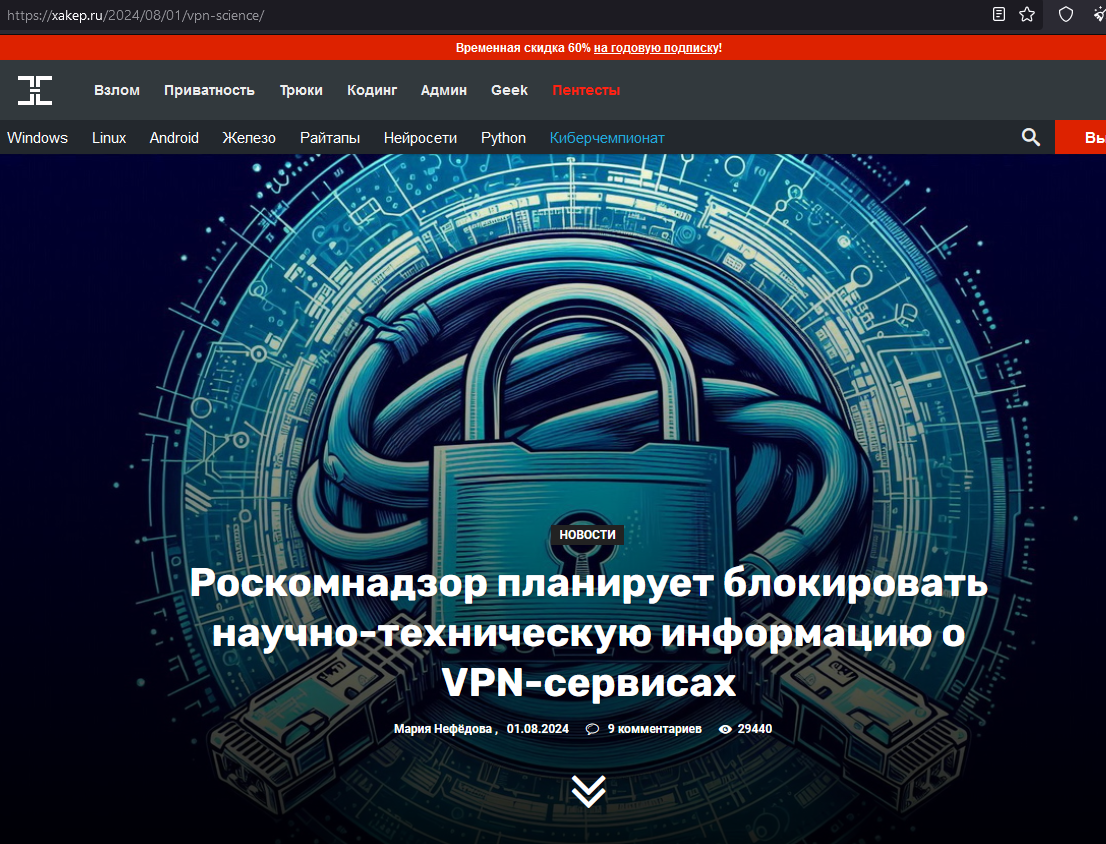Click the article date 01.08.2024
1106x844 pixels.
tap(537, 729)
